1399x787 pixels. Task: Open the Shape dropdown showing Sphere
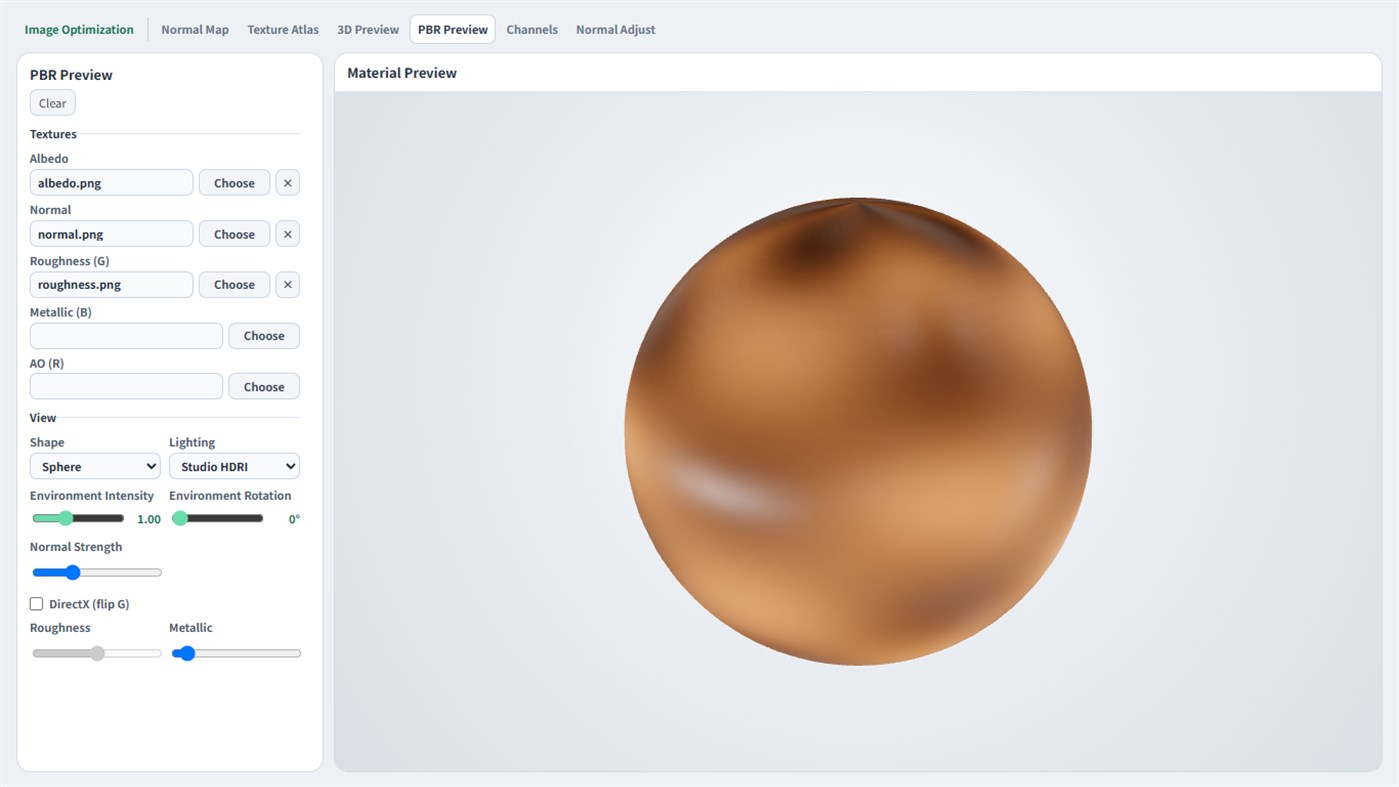click(x=95, y=466)
